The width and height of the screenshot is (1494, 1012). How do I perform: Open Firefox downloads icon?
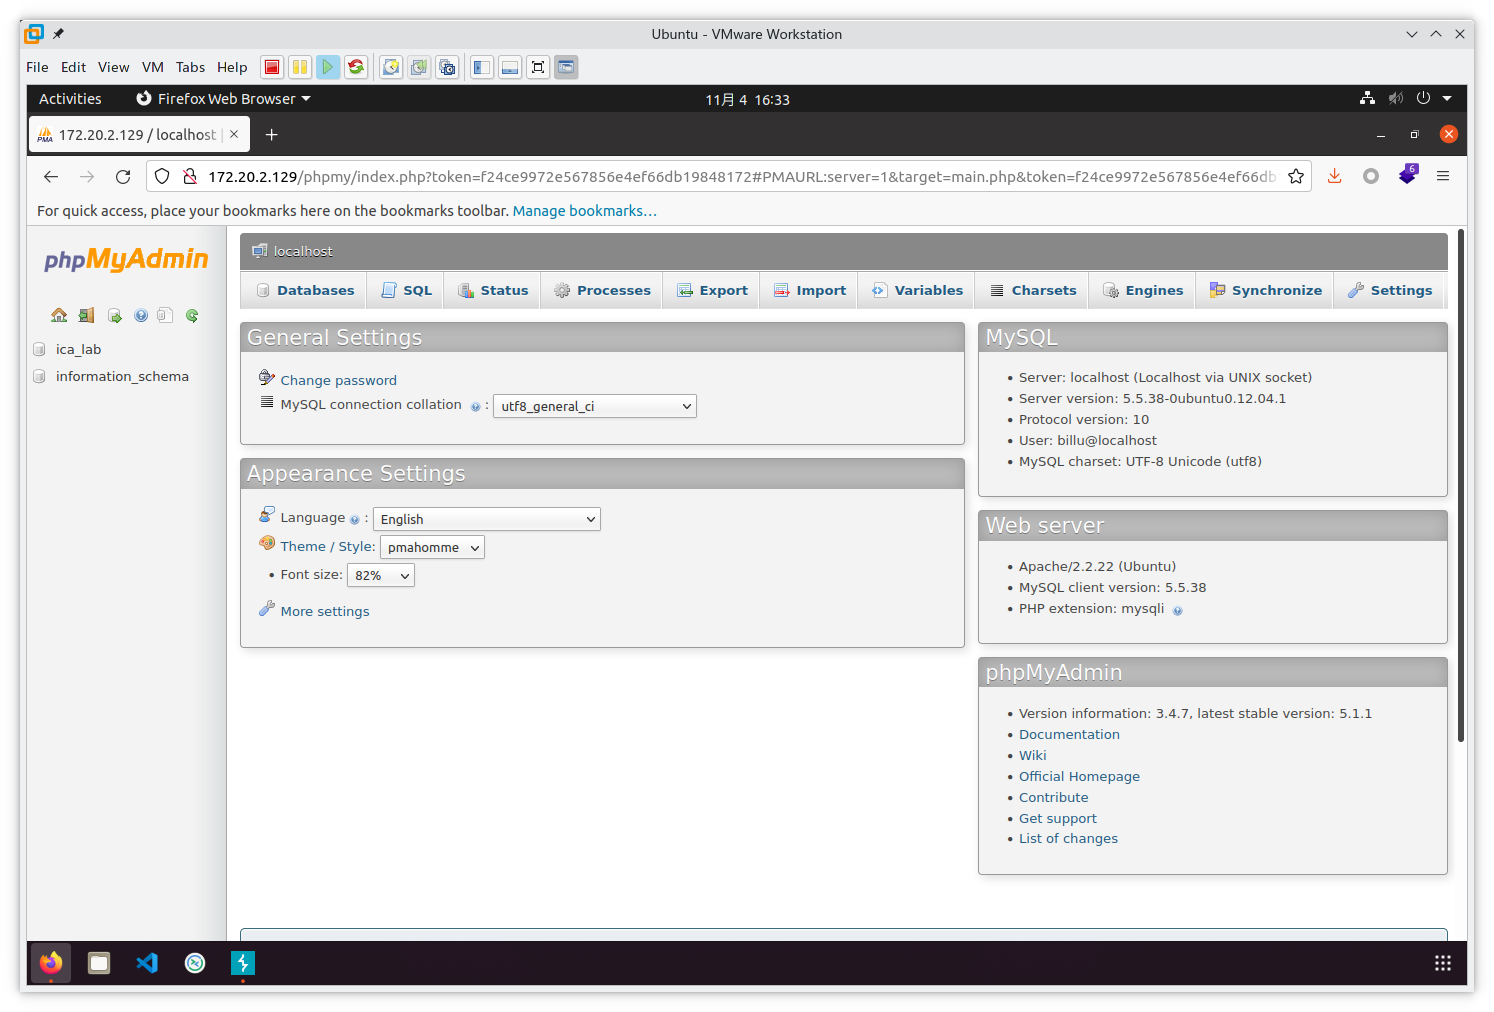pyautogui.click(x=1334, y=176)
